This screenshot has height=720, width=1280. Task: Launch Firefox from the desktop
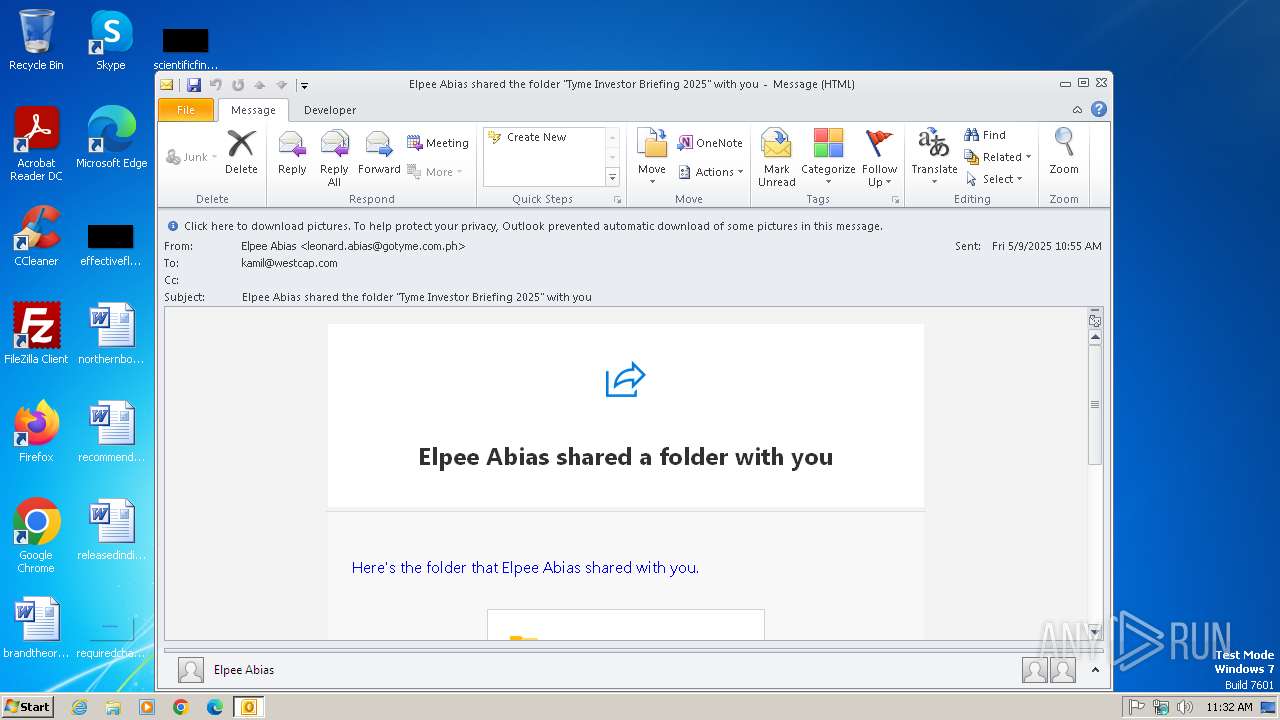pos(36,433)
